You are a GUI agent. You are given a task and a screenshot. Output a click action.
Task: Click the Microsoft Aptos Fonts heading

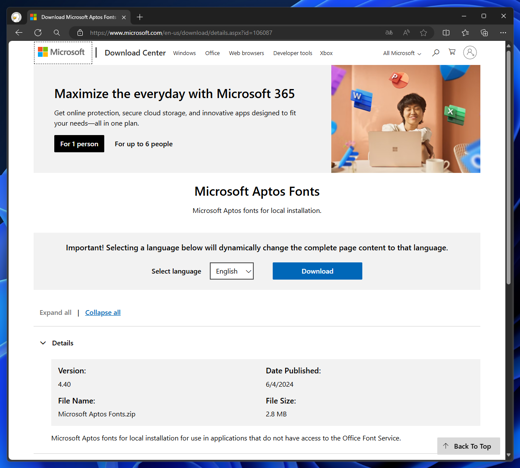[257, 191]
